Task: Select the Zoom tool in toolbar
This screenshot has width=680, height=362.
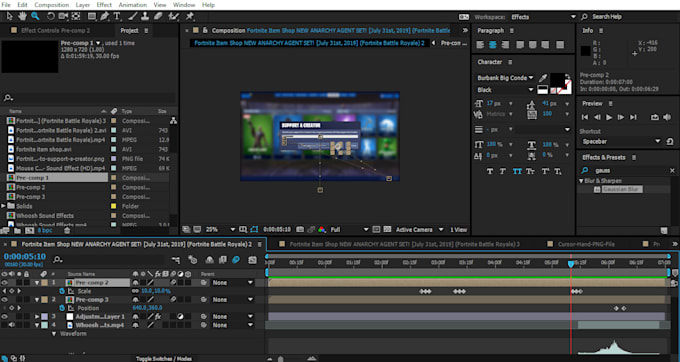Action: pyautogui.click(x=35, y=16)
